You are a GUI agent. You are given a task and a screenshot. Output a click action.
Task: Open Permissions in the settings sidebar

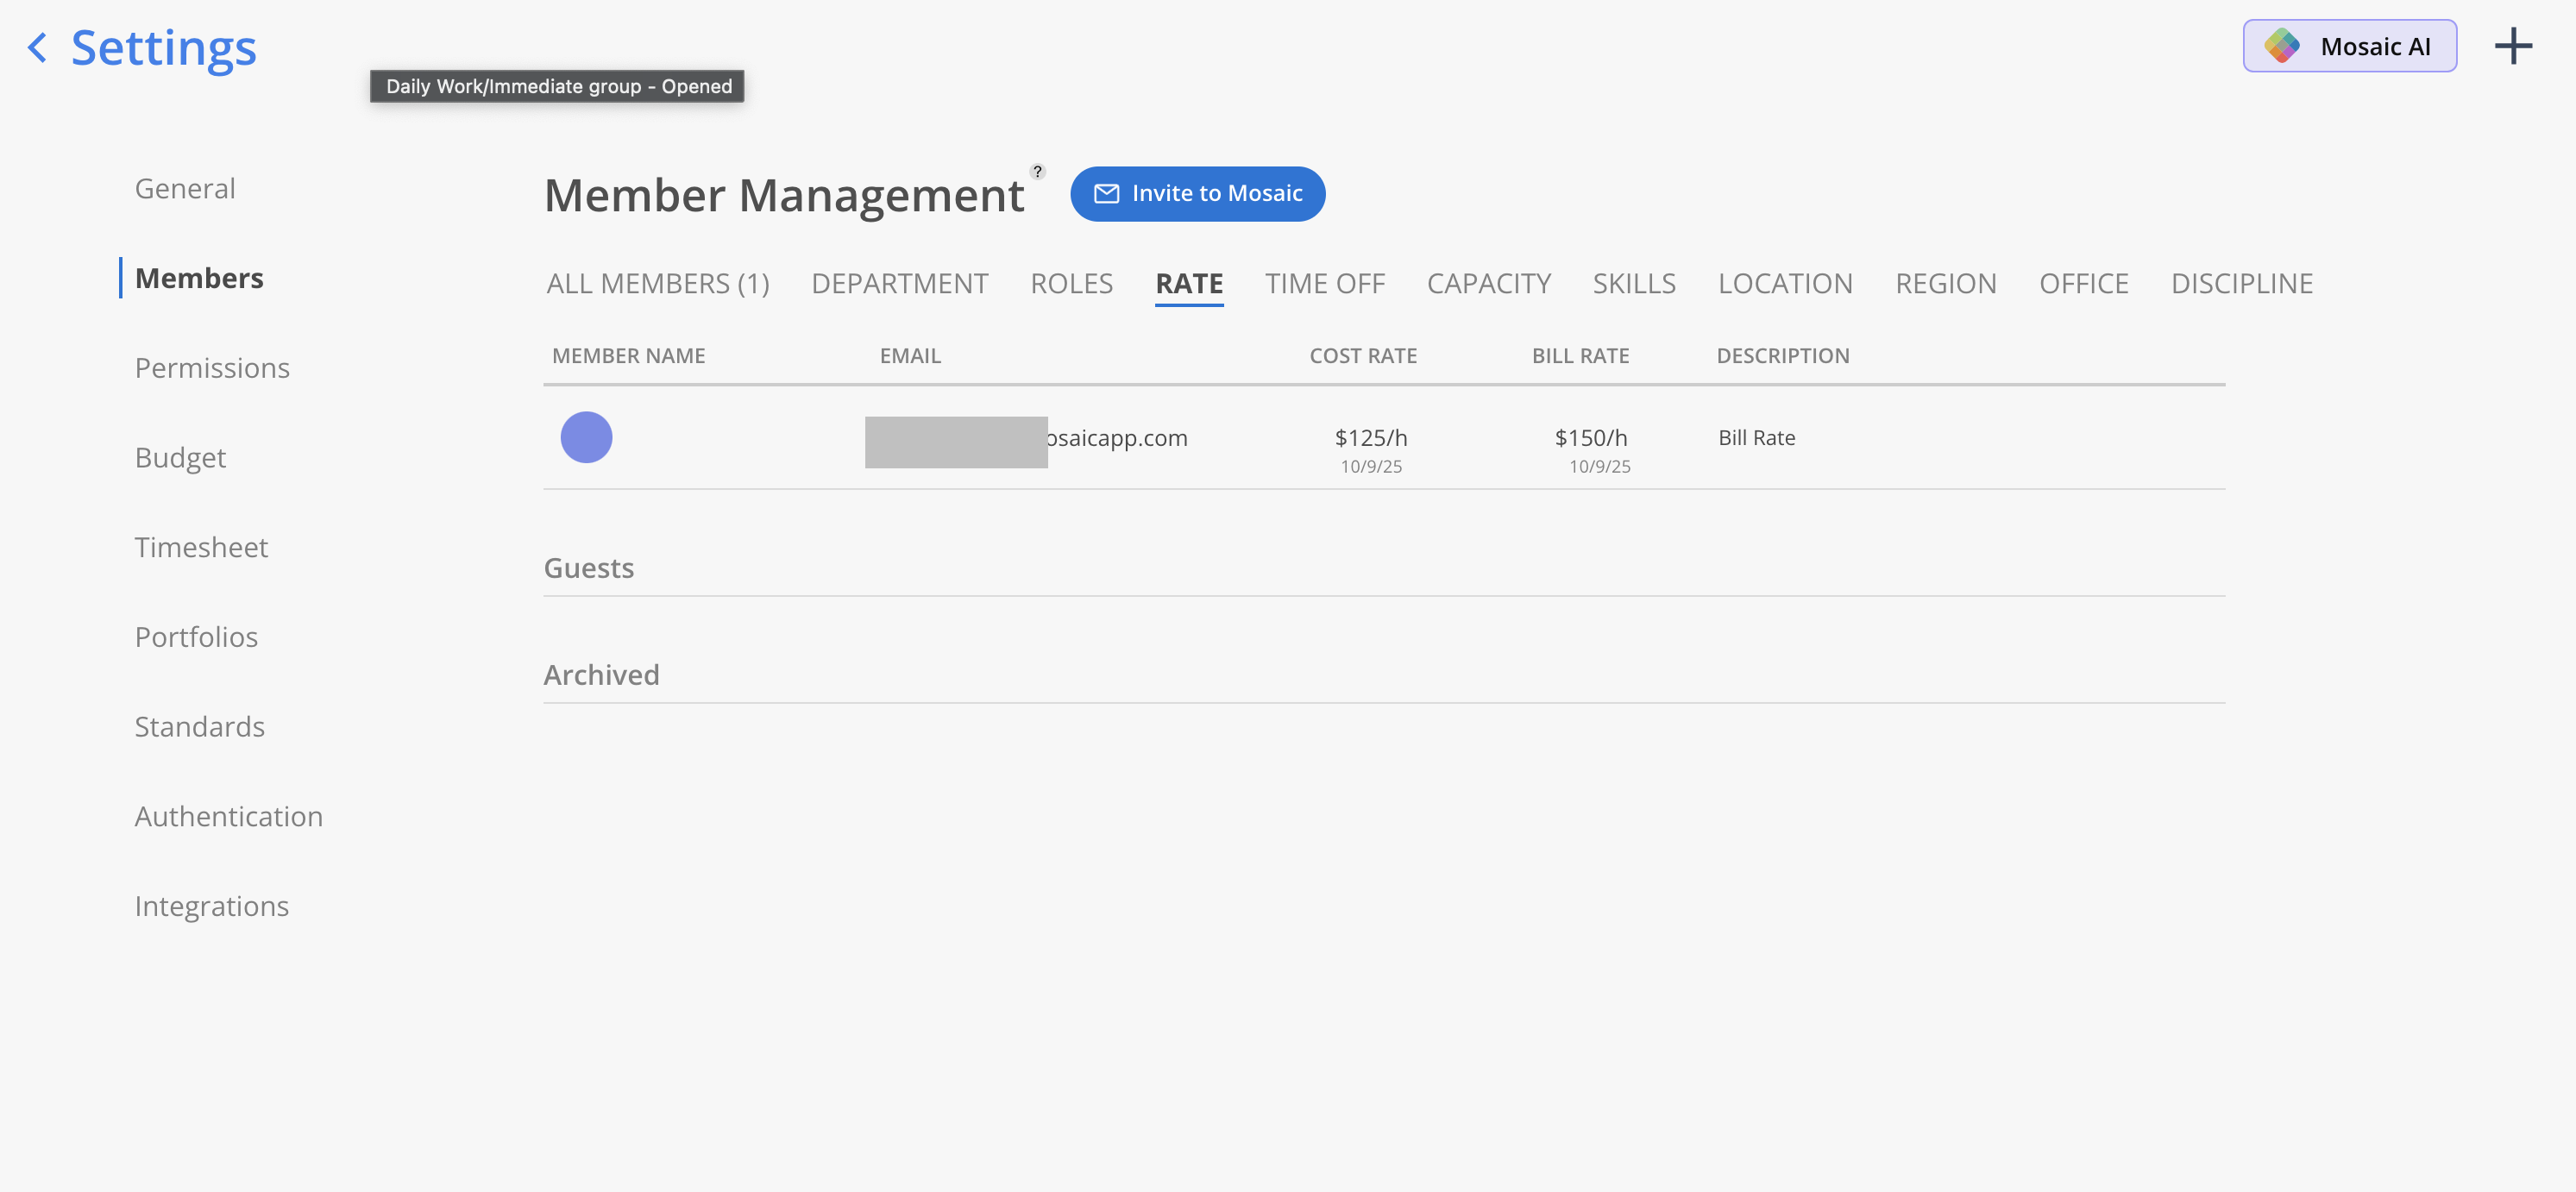point(212,368)
